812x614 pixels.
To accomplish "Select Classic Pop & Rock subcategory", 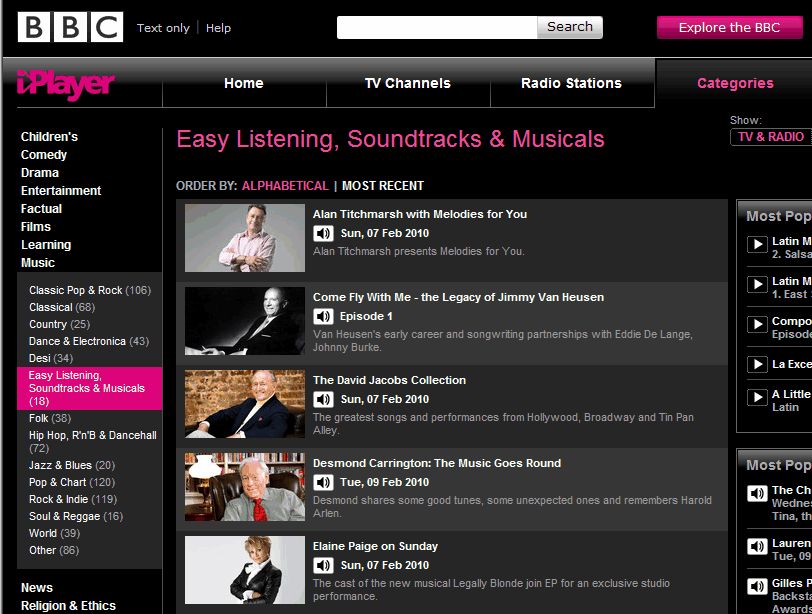I will click(x=90, y=290).
